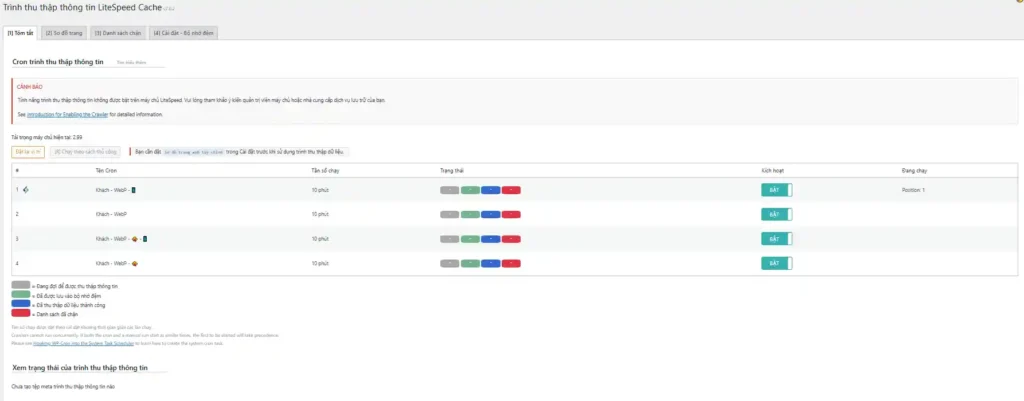Click the running crawler icon in row 1
This screenshot has width=1024, height=401.
click(x=26, y=190)
